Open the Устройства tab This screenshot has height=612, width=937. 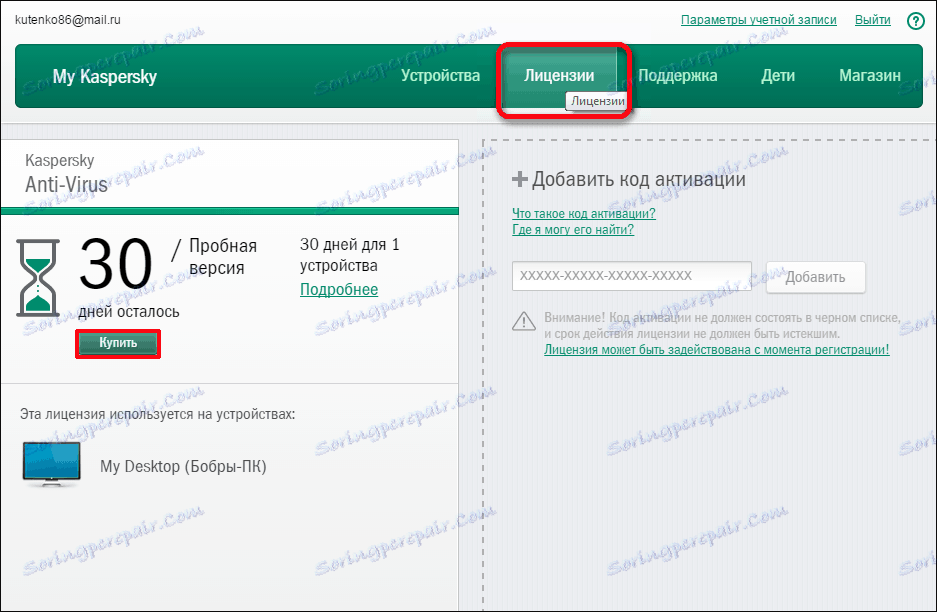tap(440, 76)
